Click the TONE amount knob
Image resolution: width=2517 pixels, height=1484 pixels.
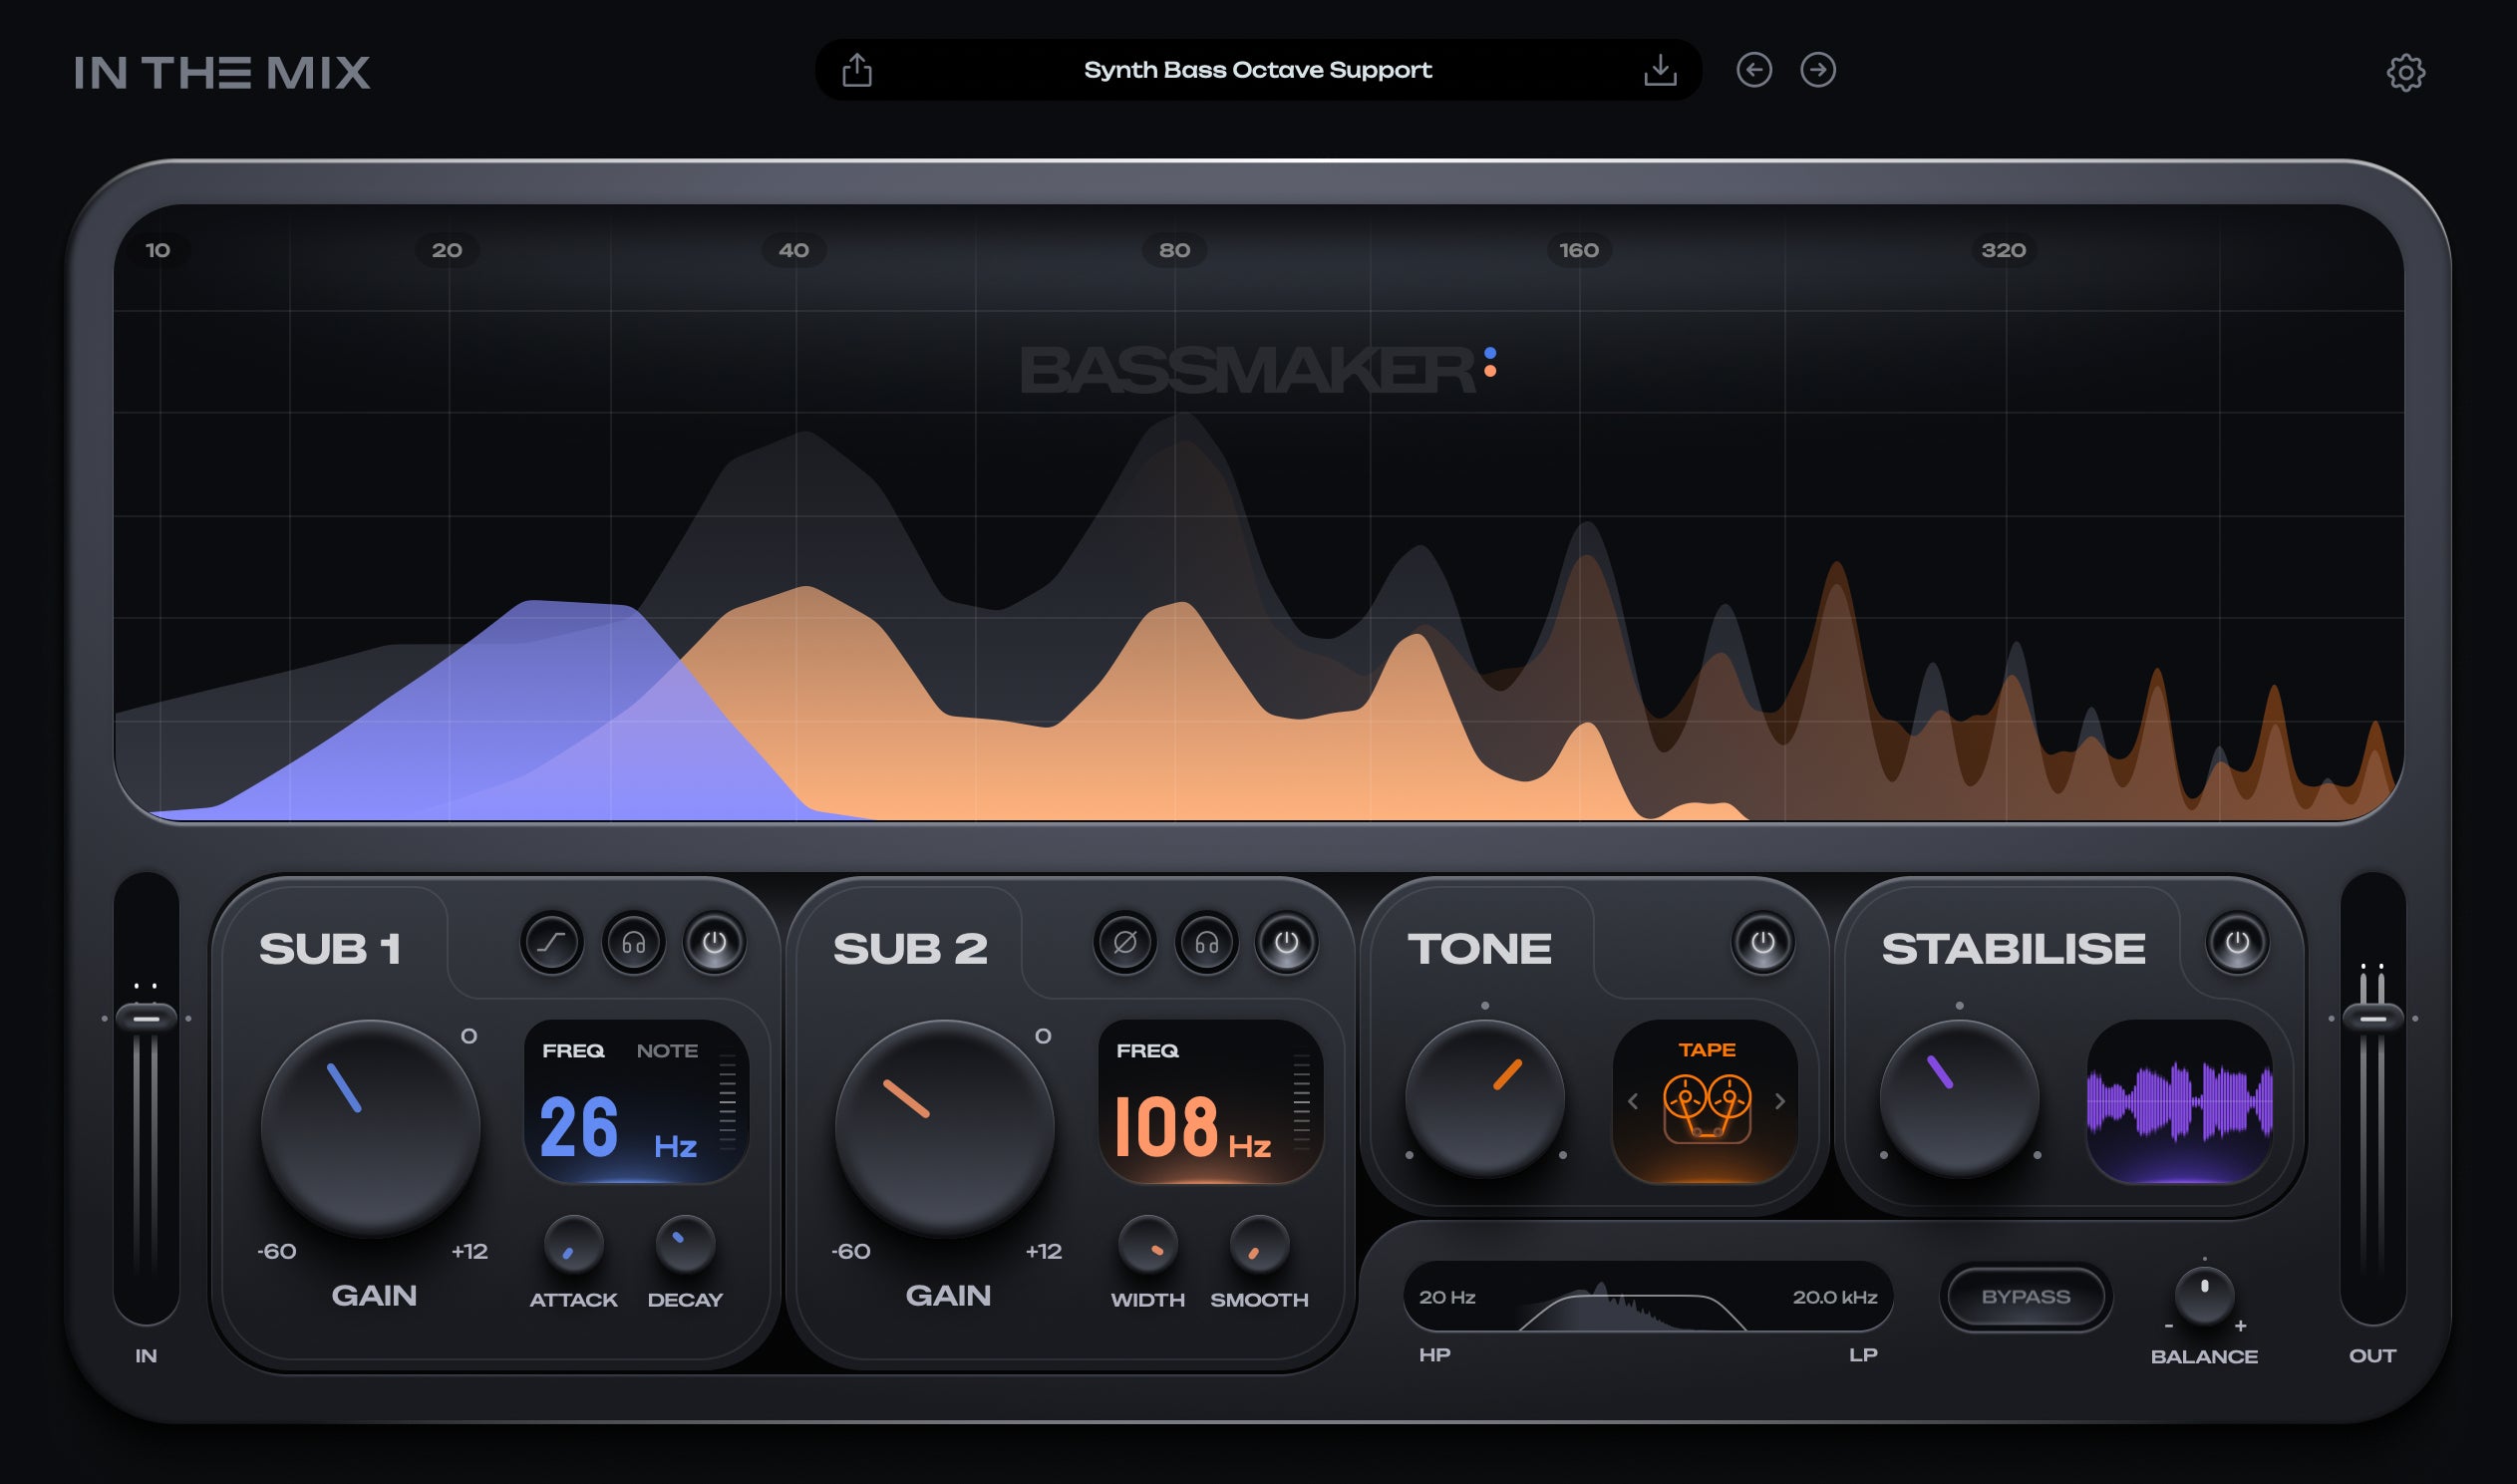pos(1485,1099)
